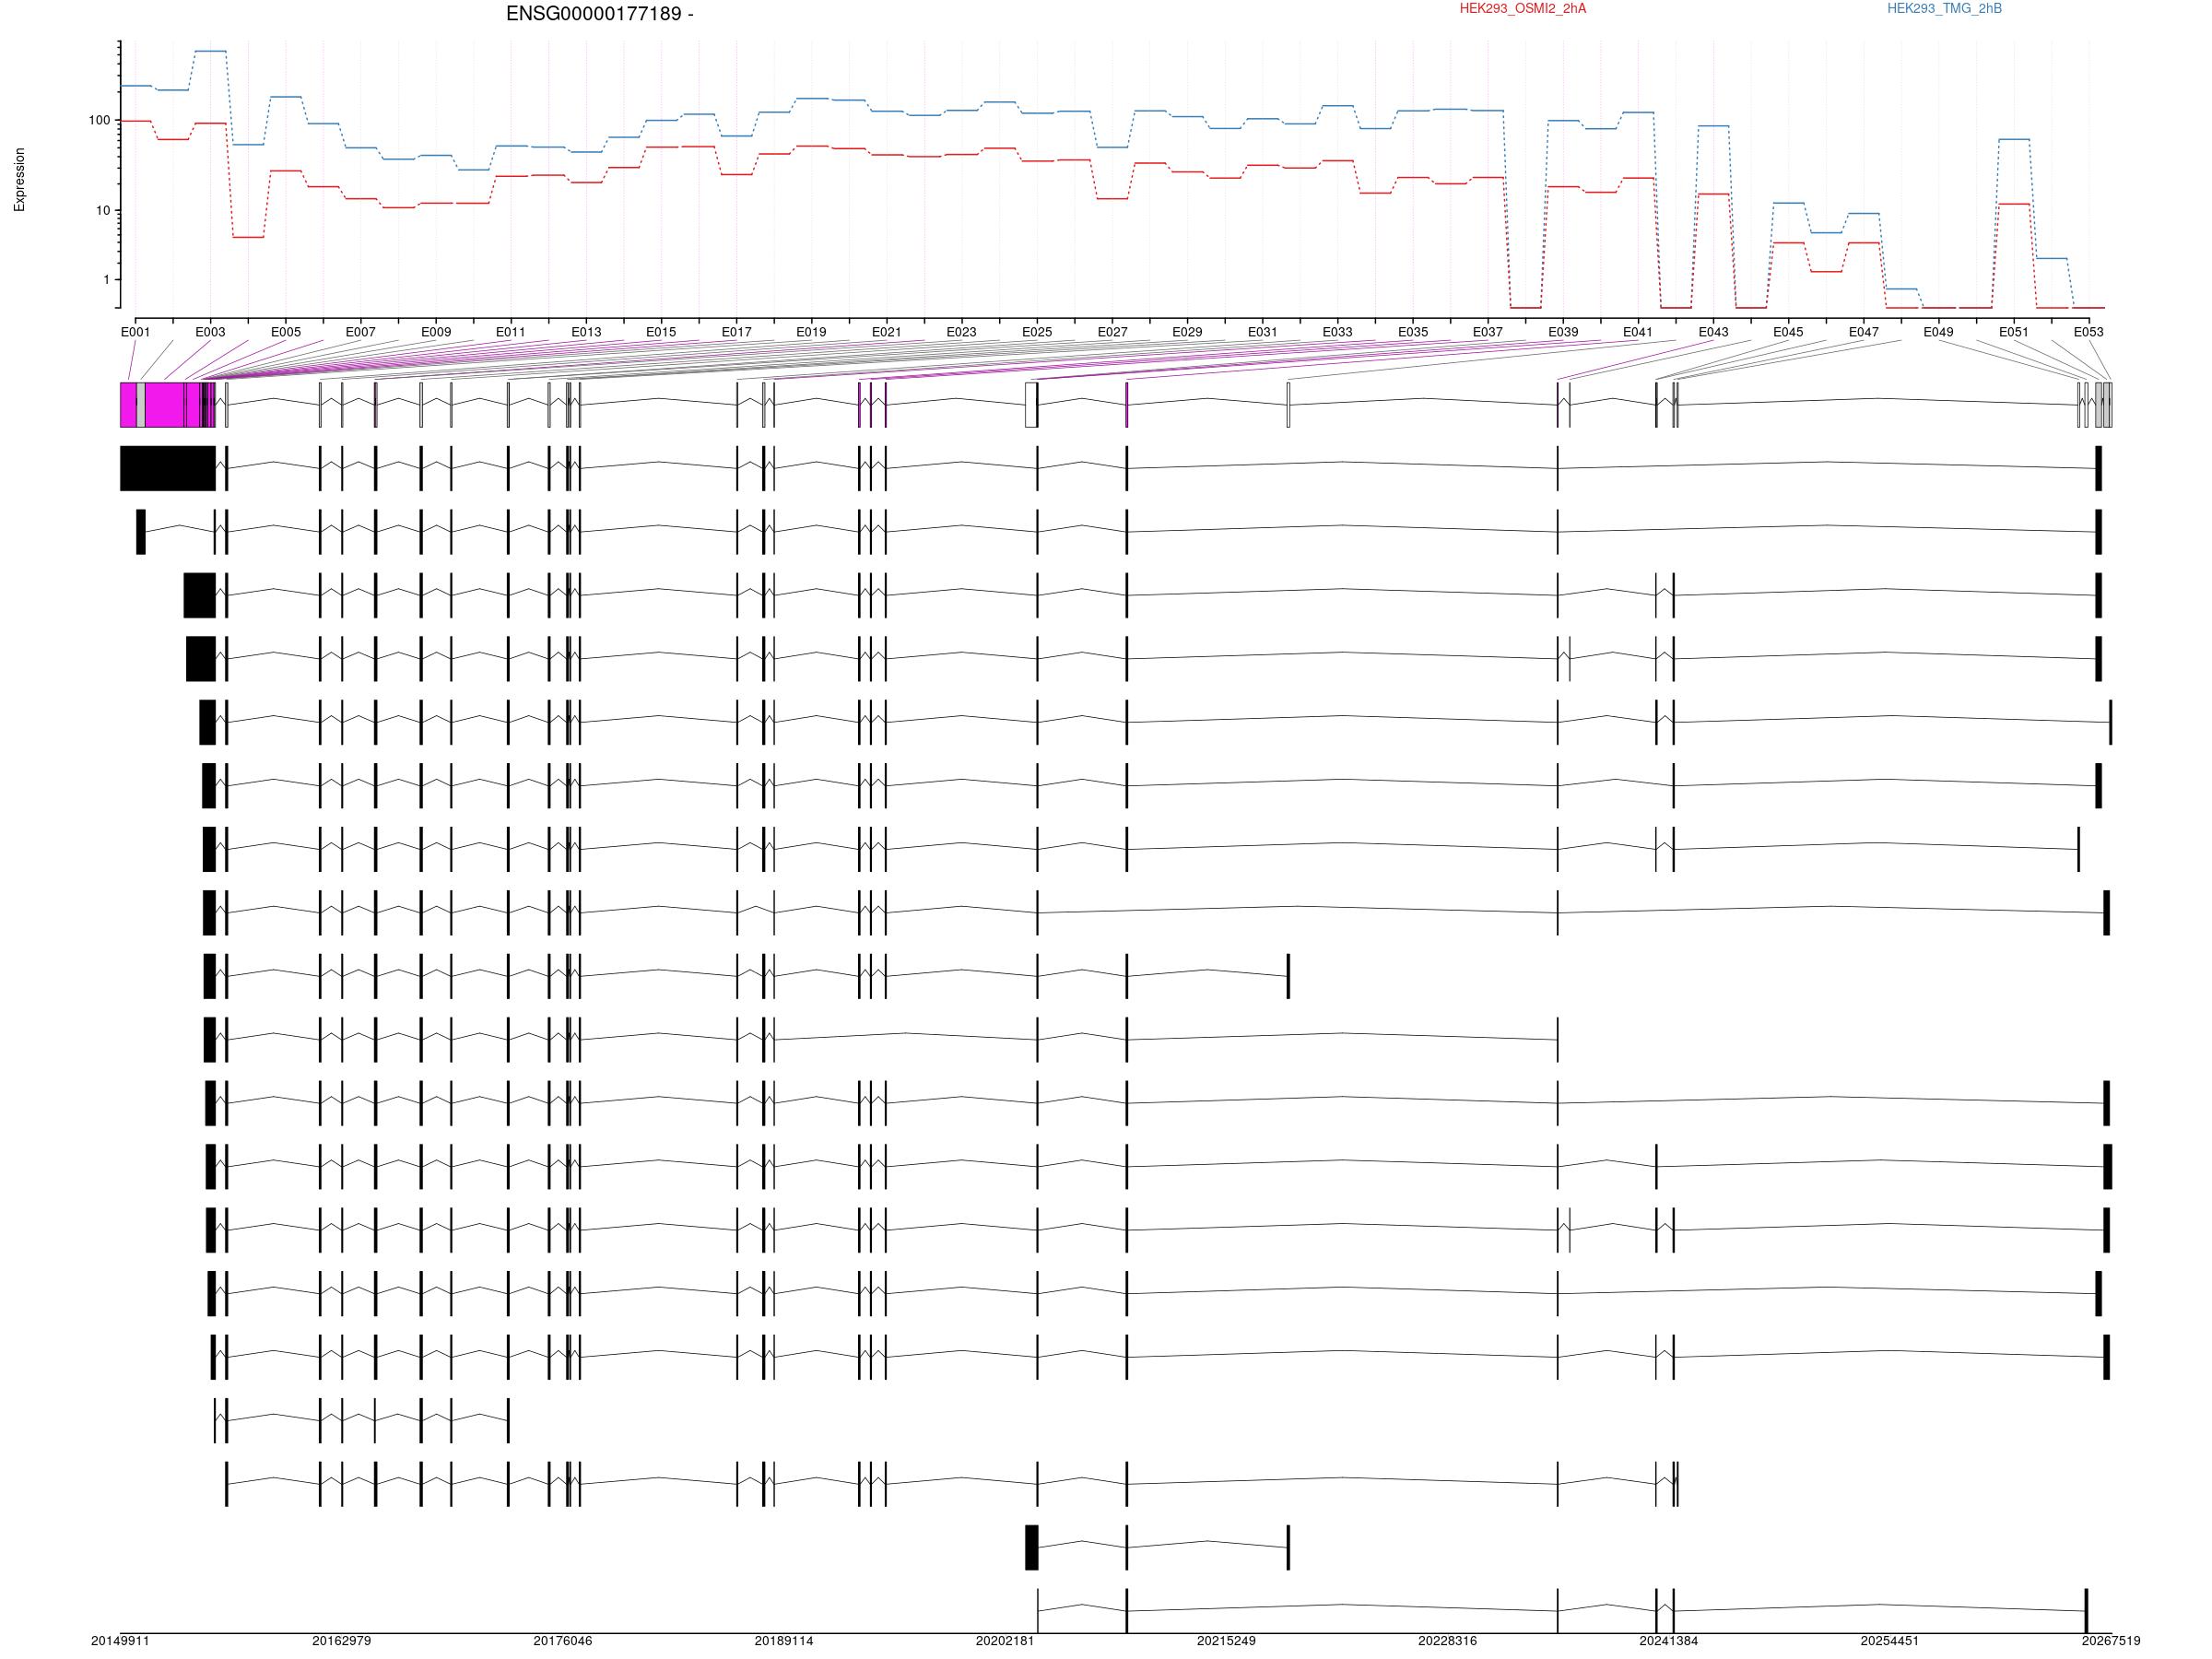Click exon label E025
The width and height of the screenshot is (2212, 1659).
1037,332
